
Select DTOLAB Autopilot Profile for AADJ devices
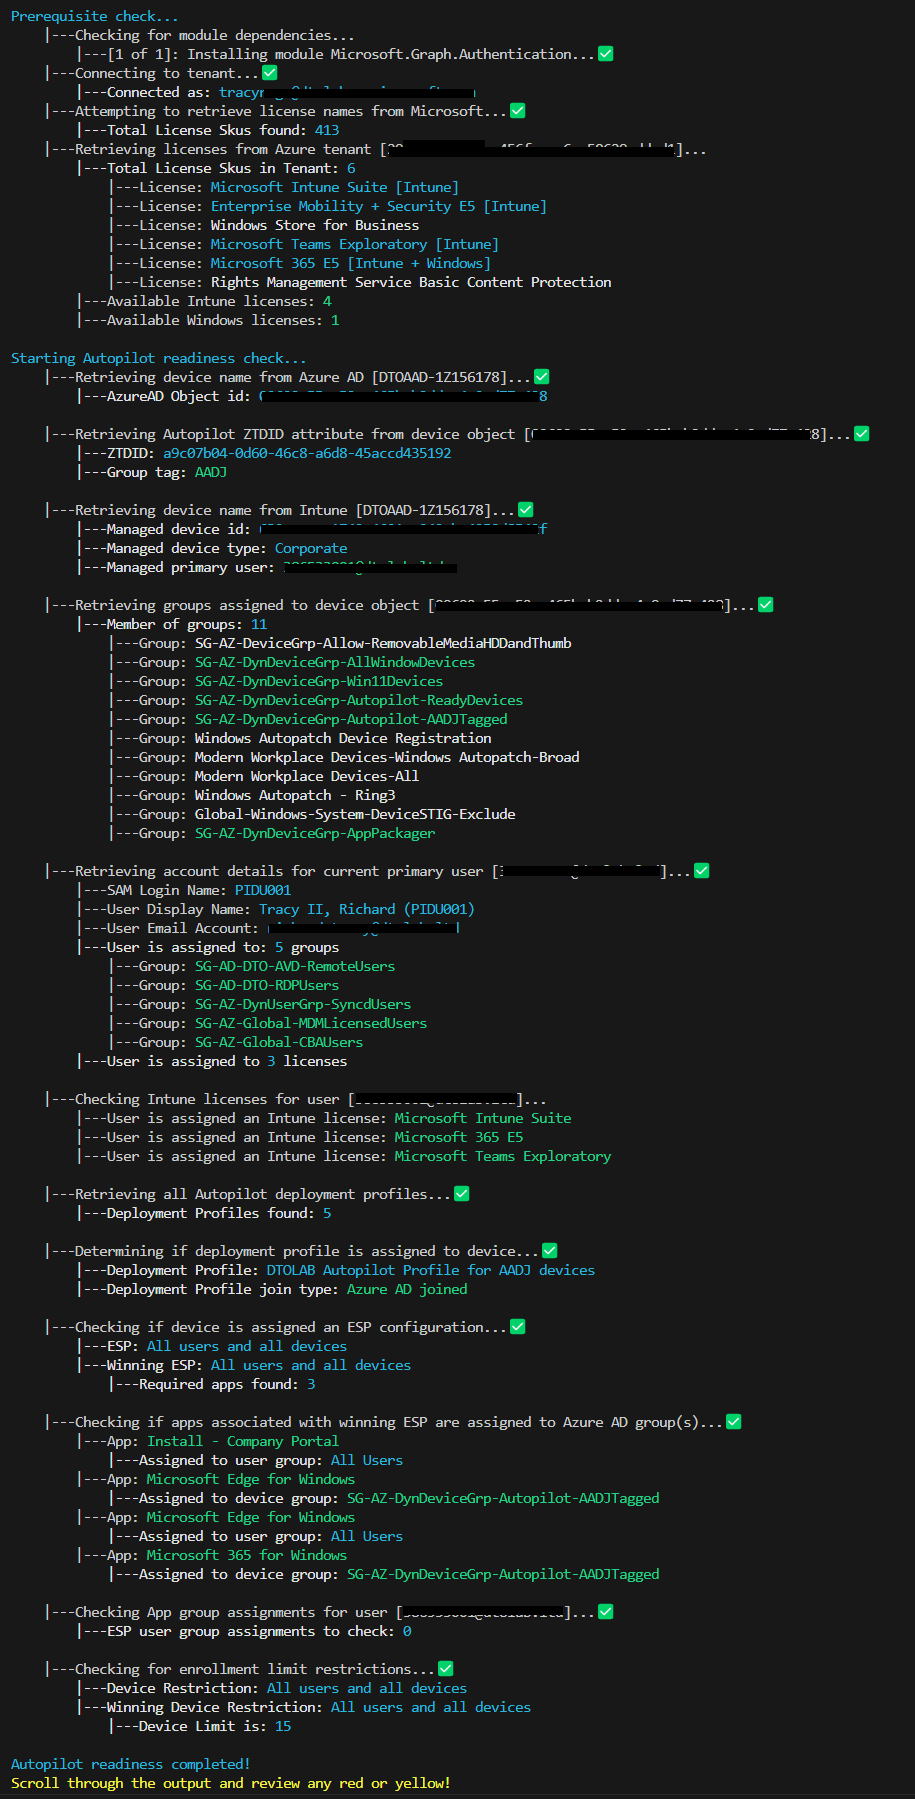click(431, 1270)
